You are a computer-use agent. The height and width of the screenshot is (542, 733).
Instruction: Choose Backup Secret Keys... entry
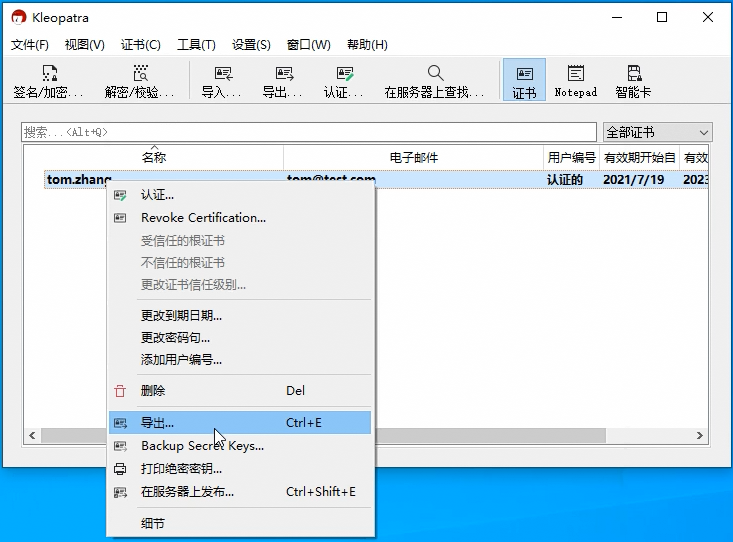tap(240, 446)
